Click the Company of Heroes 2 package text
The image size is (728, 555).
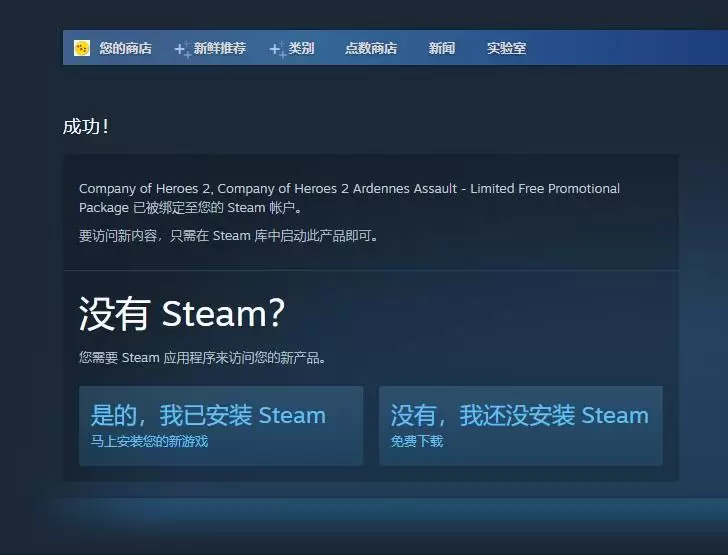pyautogui.click(x=349, y=198)
